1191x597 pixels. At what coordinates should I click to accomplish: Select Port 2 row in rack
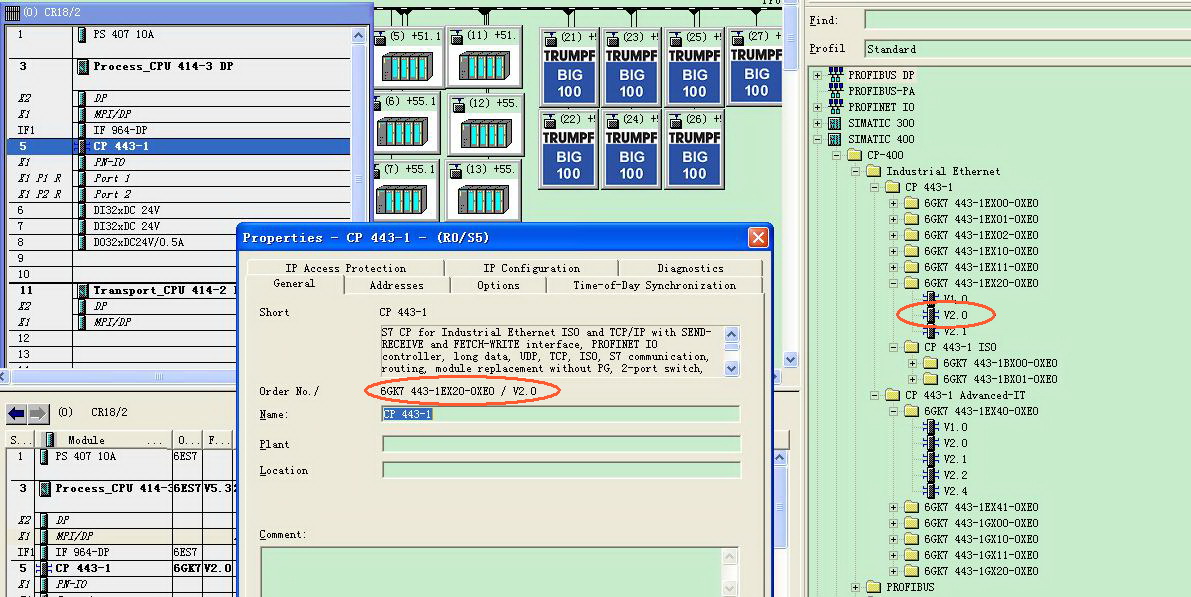[178, 194]
